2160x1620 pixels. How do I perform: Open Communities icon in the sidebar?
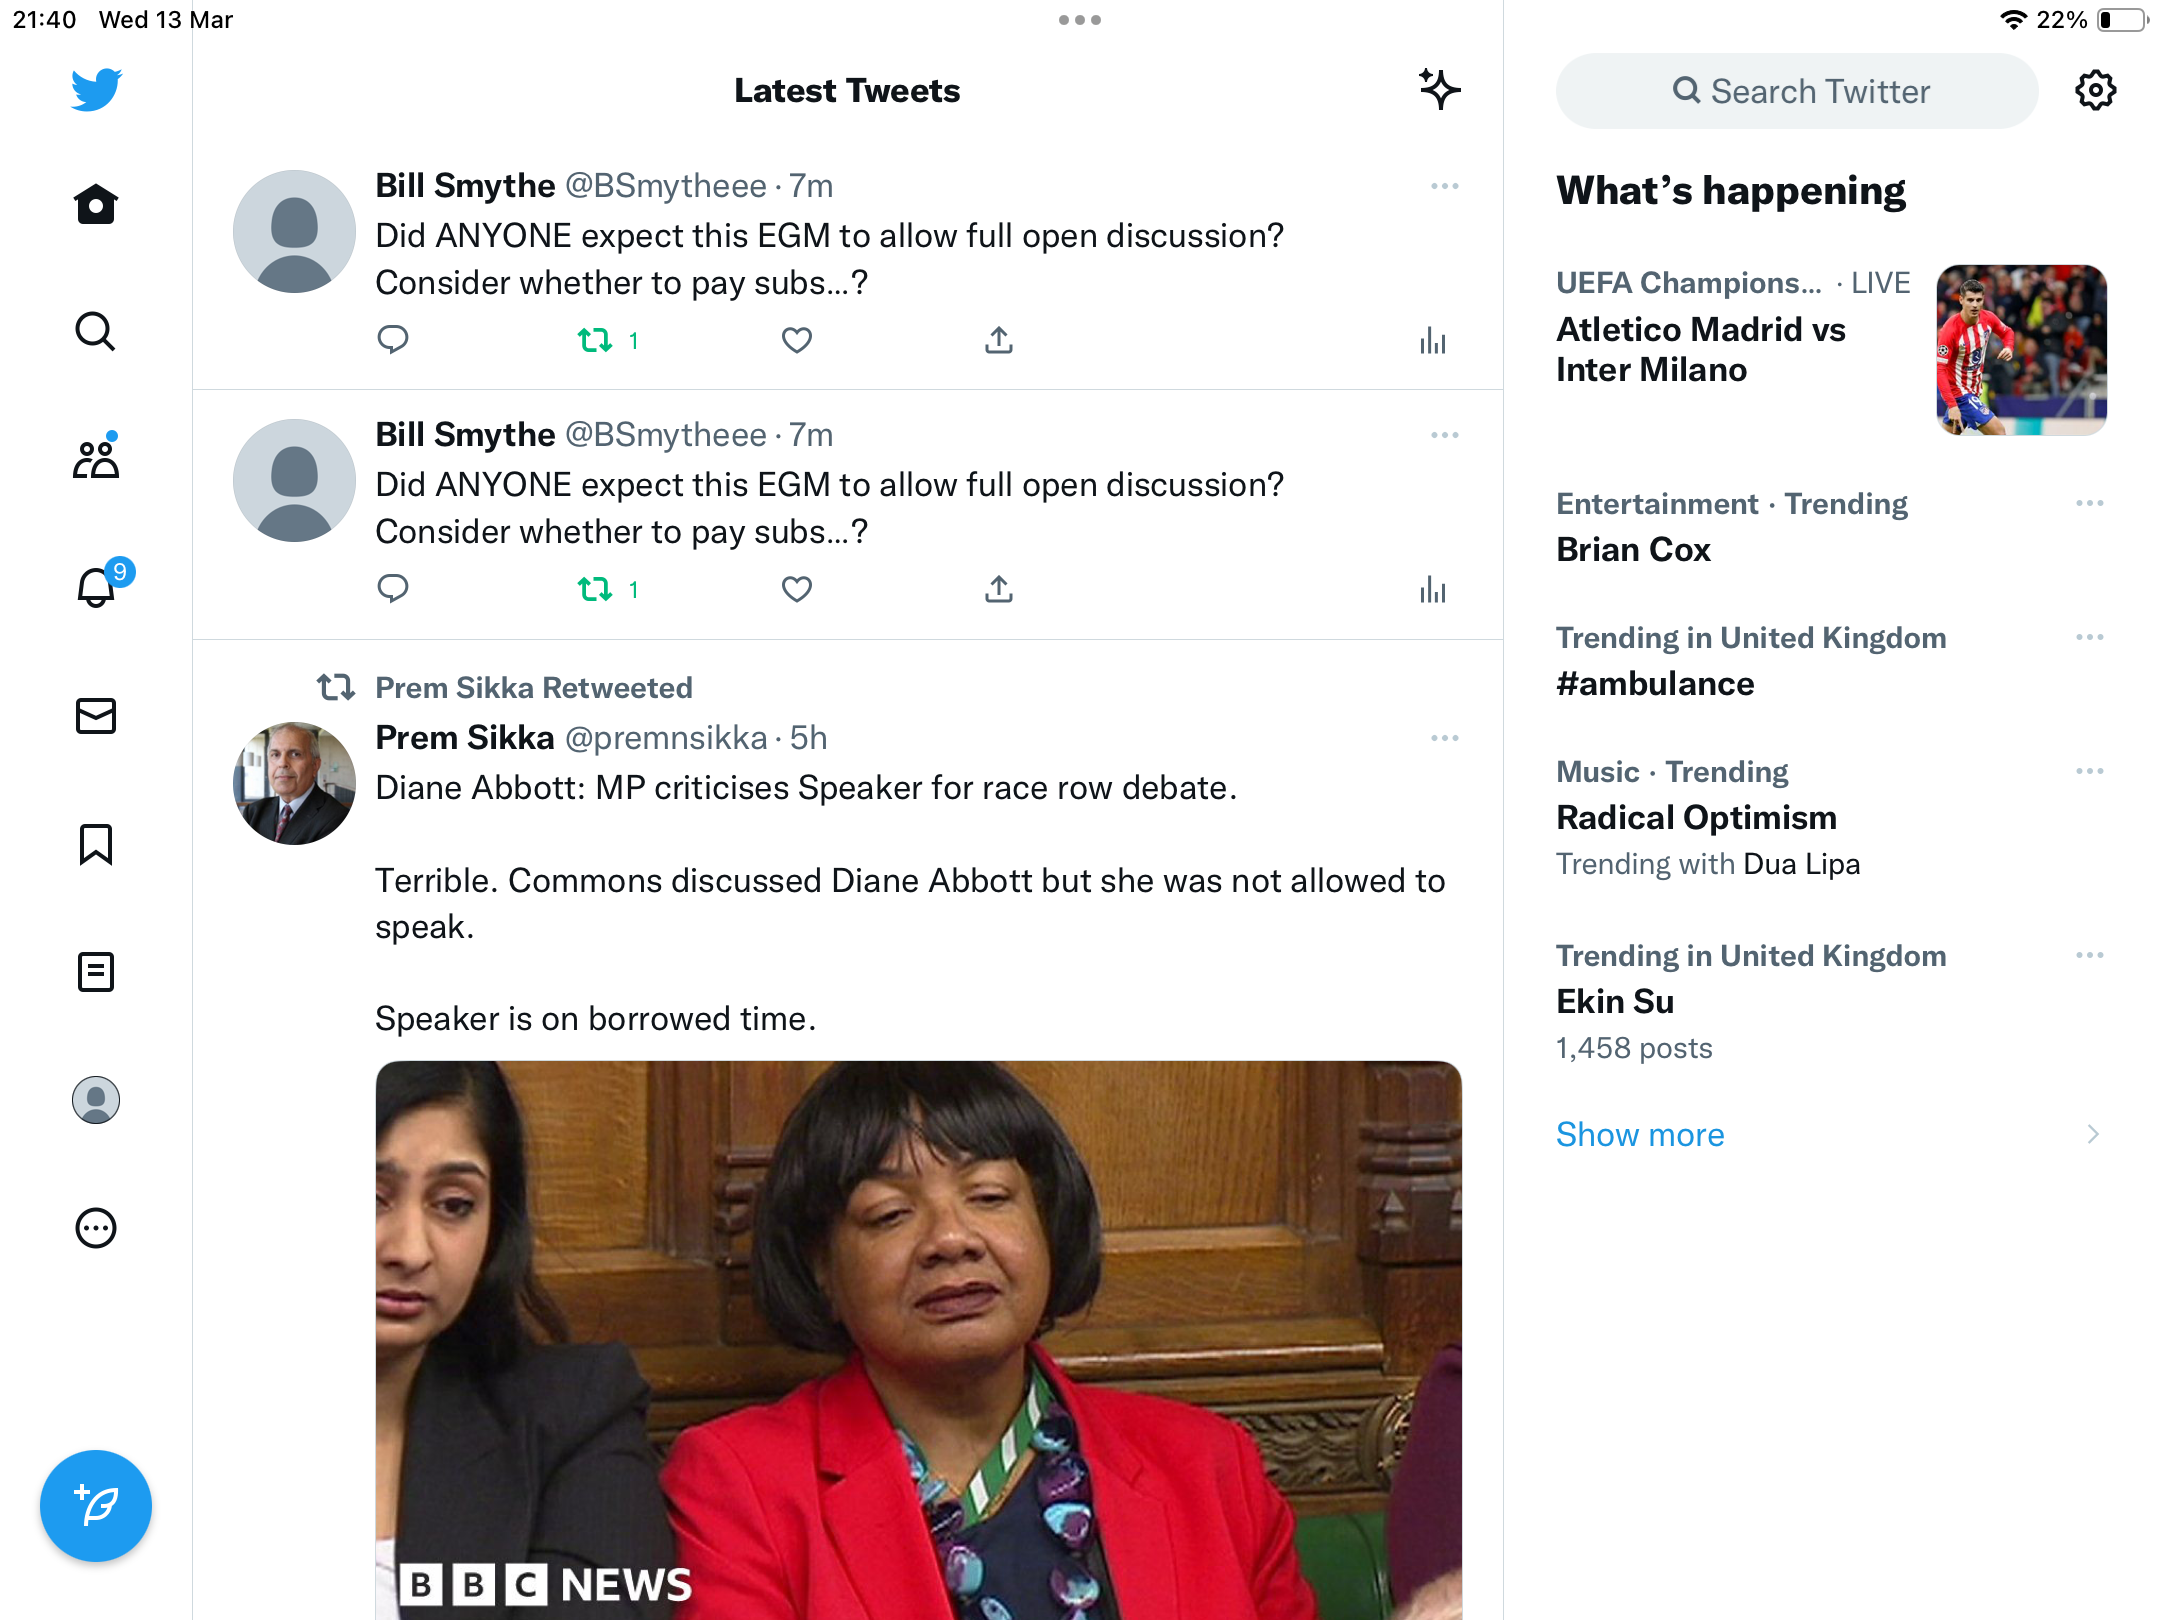[x=96, y=458]
